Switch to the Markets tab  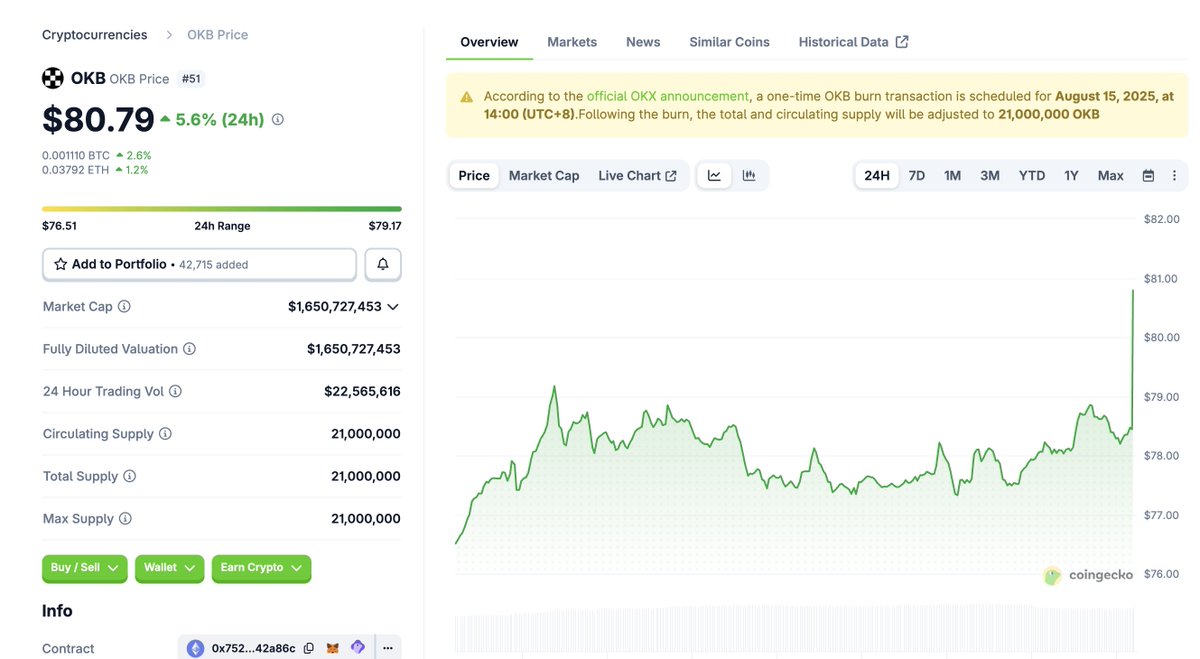pyautogui.click(x=572, y=42)
